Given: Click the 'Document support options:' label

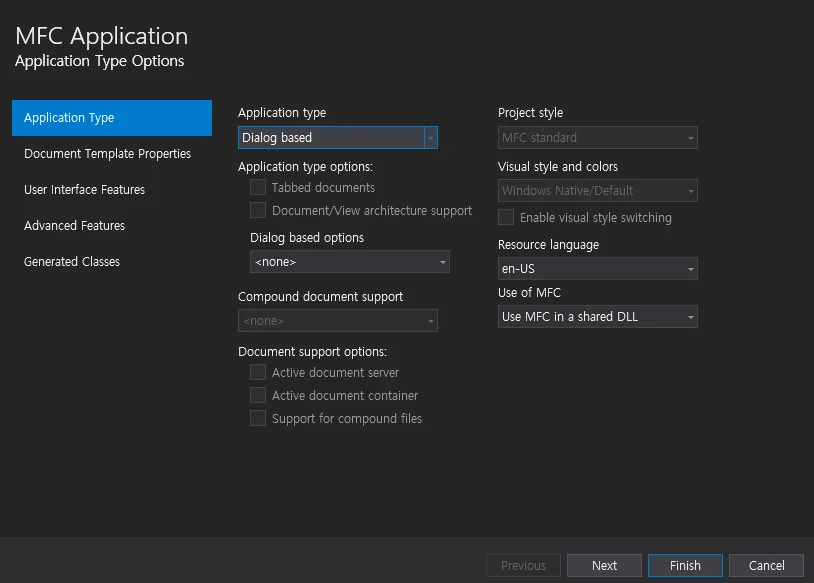Looking at the screenshot, I should (x=312, y=351).
